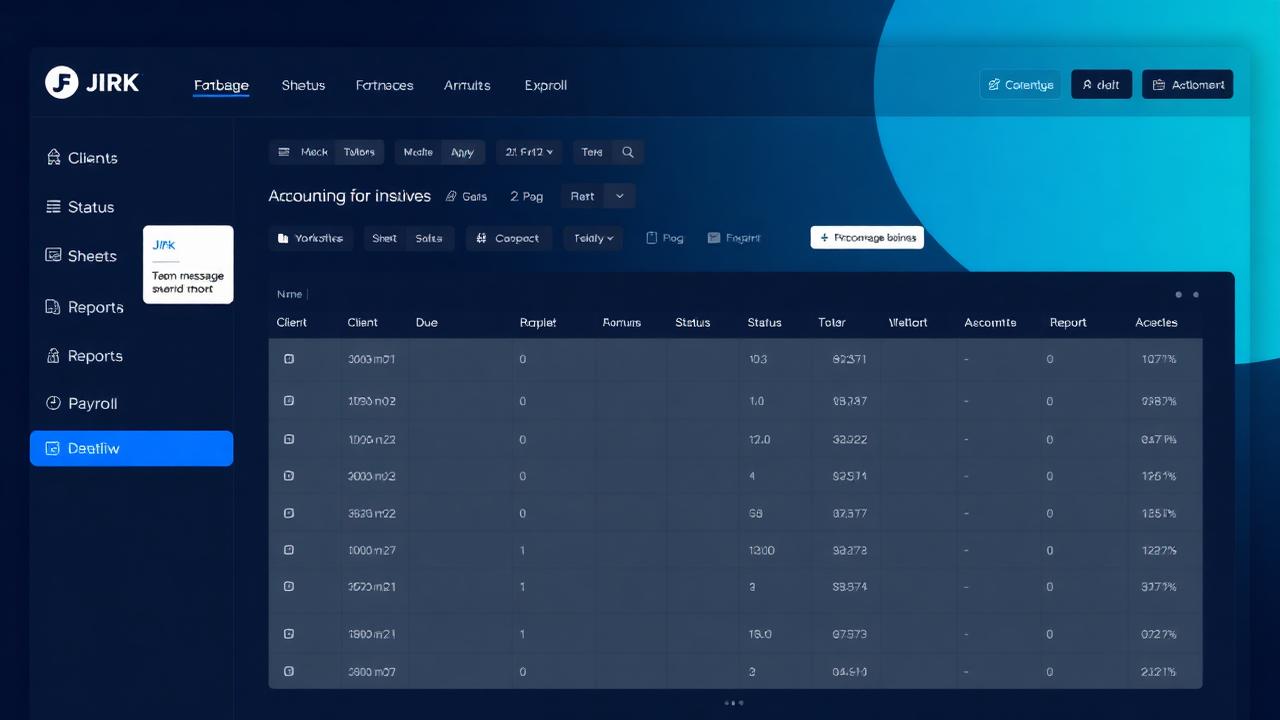Click the Rert button
The height and width of the screenshot is (720, 1280).
[583, 196]
